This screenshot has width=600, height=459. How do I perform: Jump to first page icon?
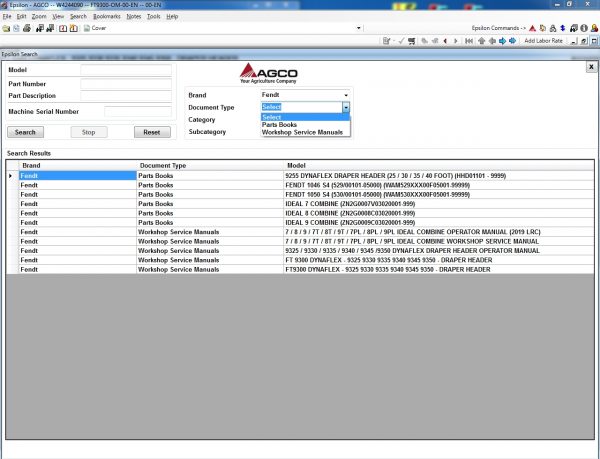tap(469, 41)
